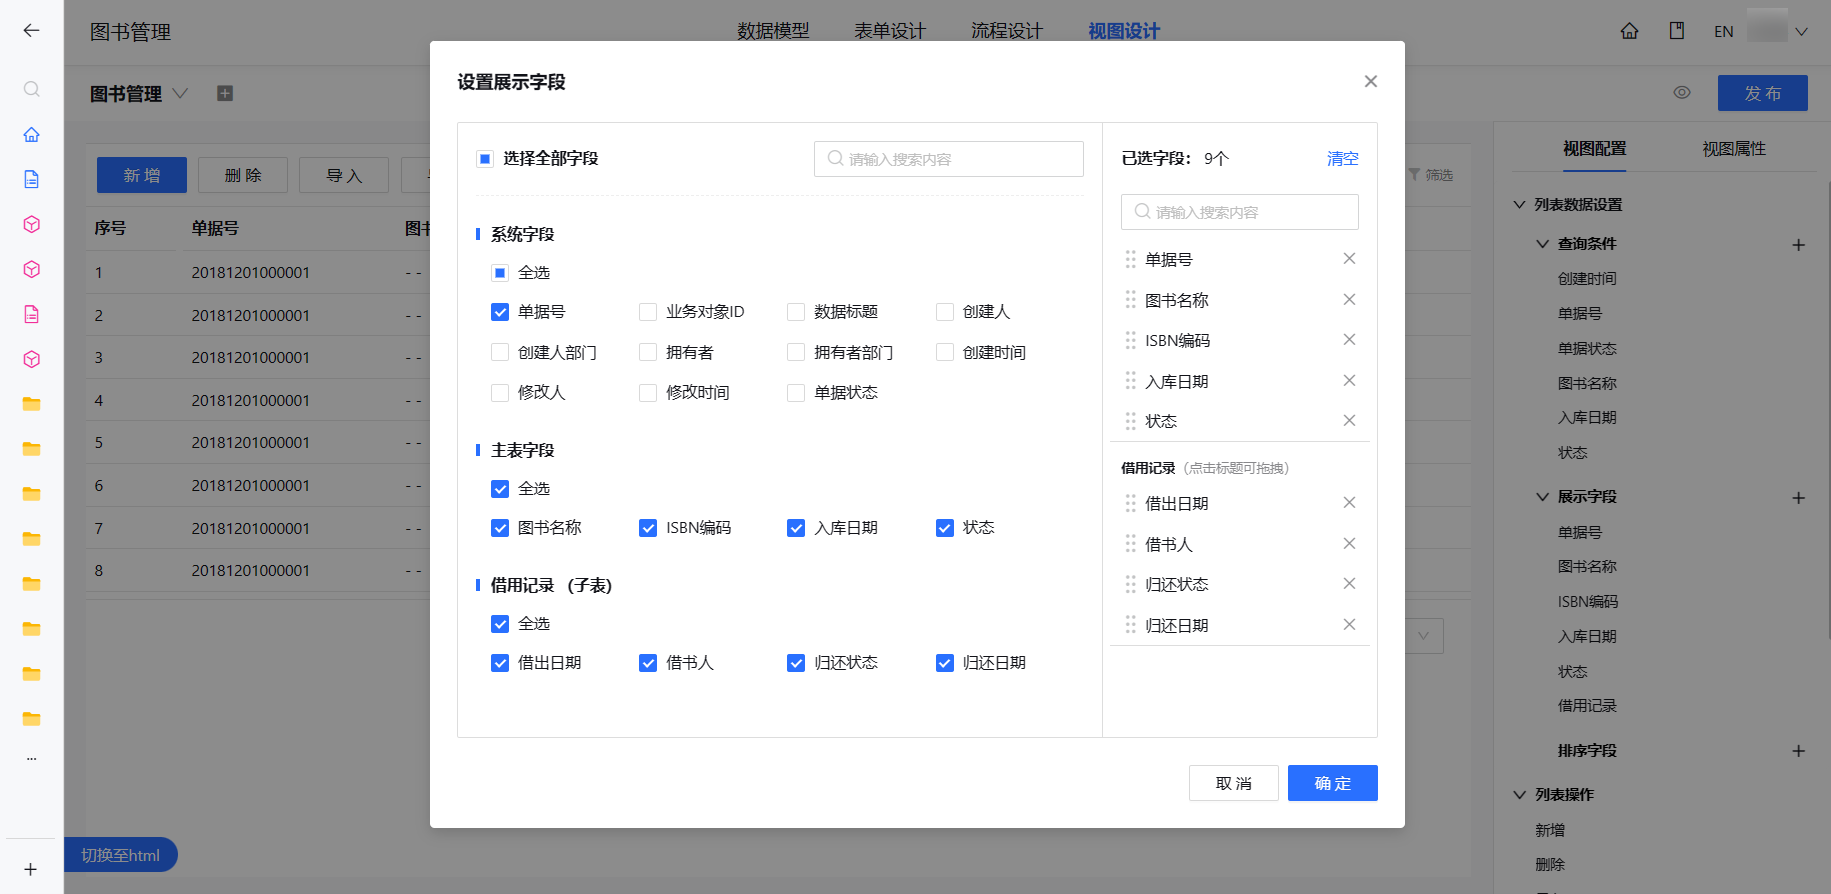This screenshot has height=894, width=1831.
Task: Click the plus icon next to 图书管理 title
Action: 225,93
